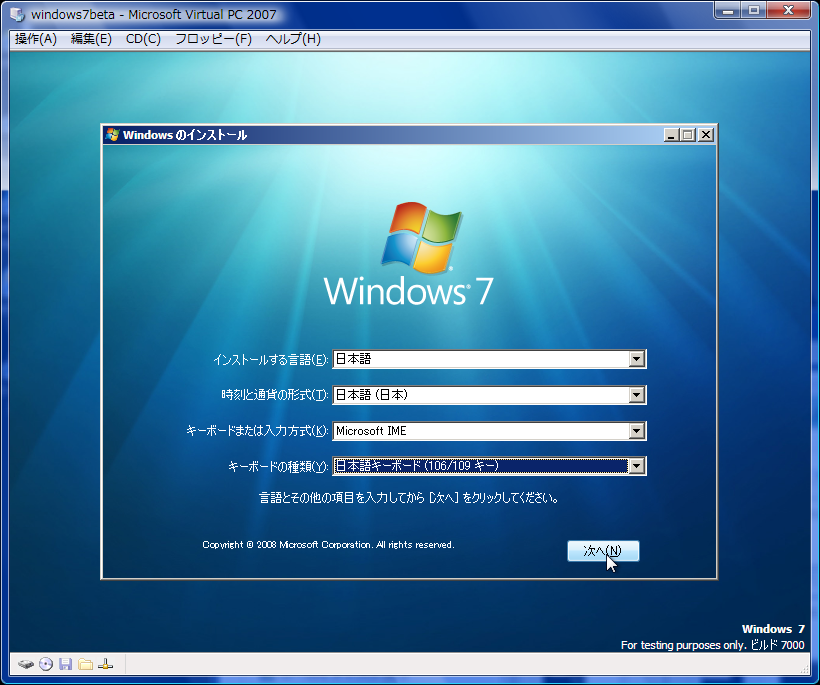Maximize the Virtual PC 2007 window
820x685 pixels.
click(754, 10)
